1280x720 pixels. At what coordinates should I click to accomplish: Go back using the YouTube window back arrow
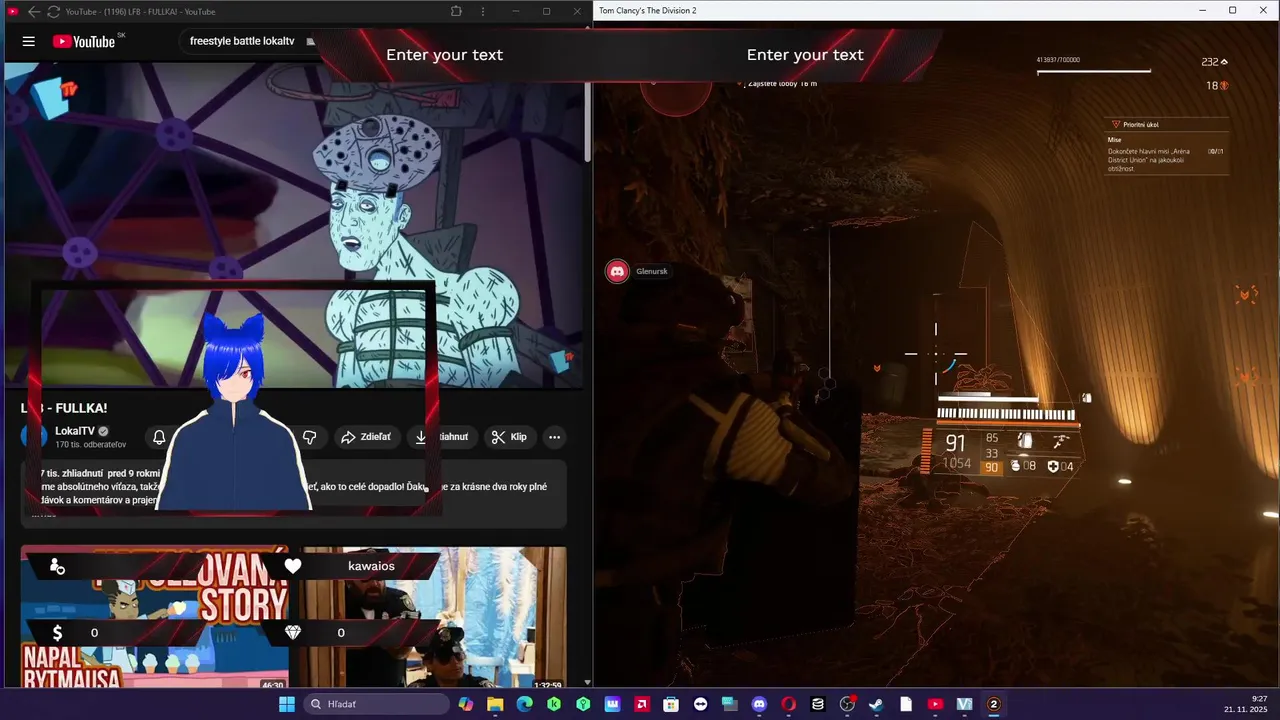[x=34, y=11]
